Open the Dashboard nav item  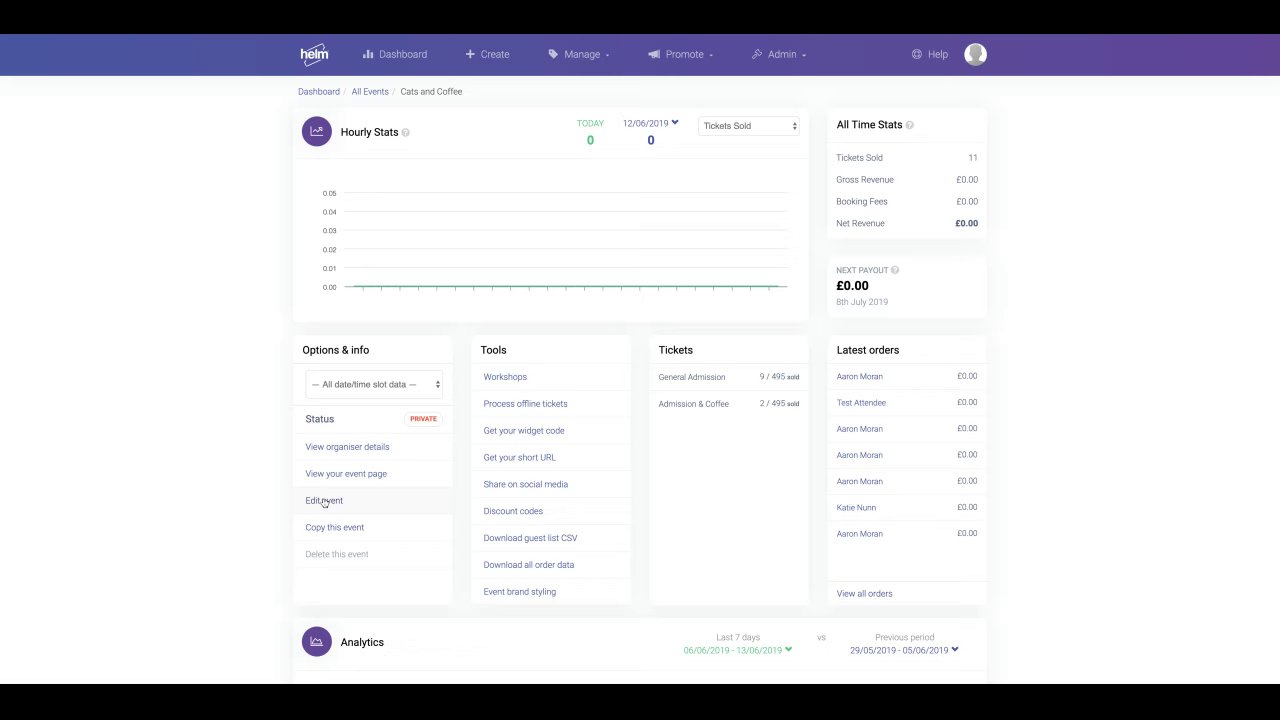[x=395, y=54]
